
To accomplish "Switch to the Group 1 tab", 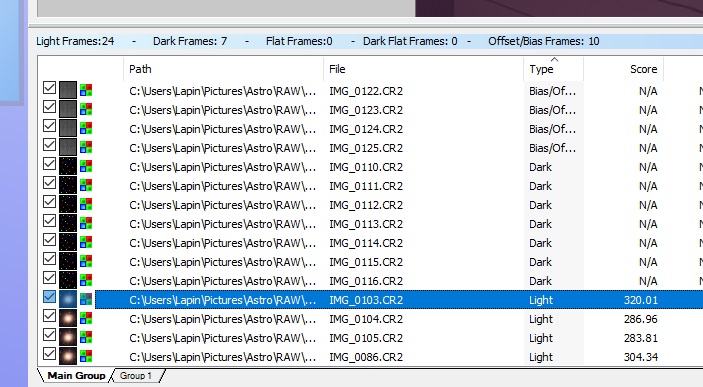I will (136, 375).
